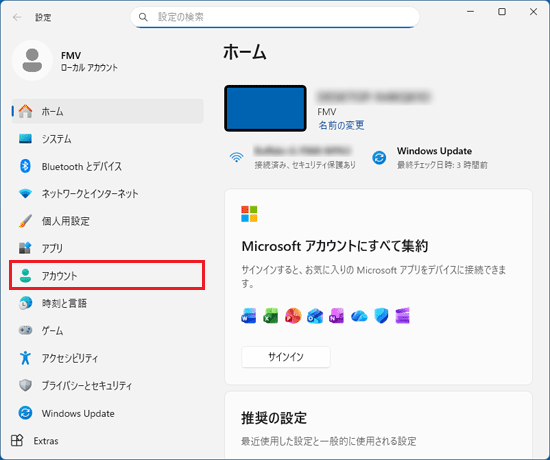The height and width of the screenshot is (460, 550).
Task: Click the 推奨の設定 heading
Action: tap(274, 418)
